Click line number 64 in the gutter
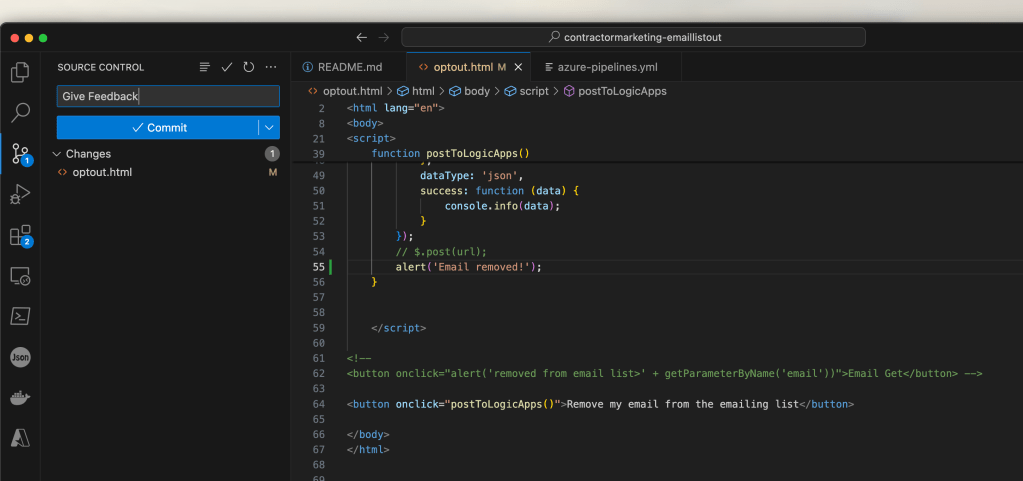Image resolution: width=1023 pixels, height=481 pixels. click(318, 404)
